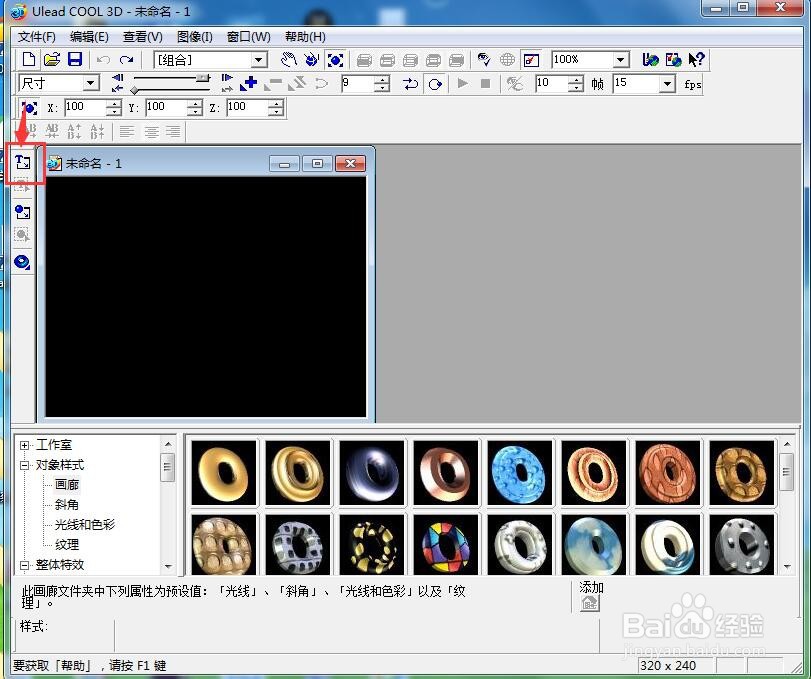The image size is (811, 679).
Task: Select the copper metallic ring thumbnail
Action: [445, 472]
